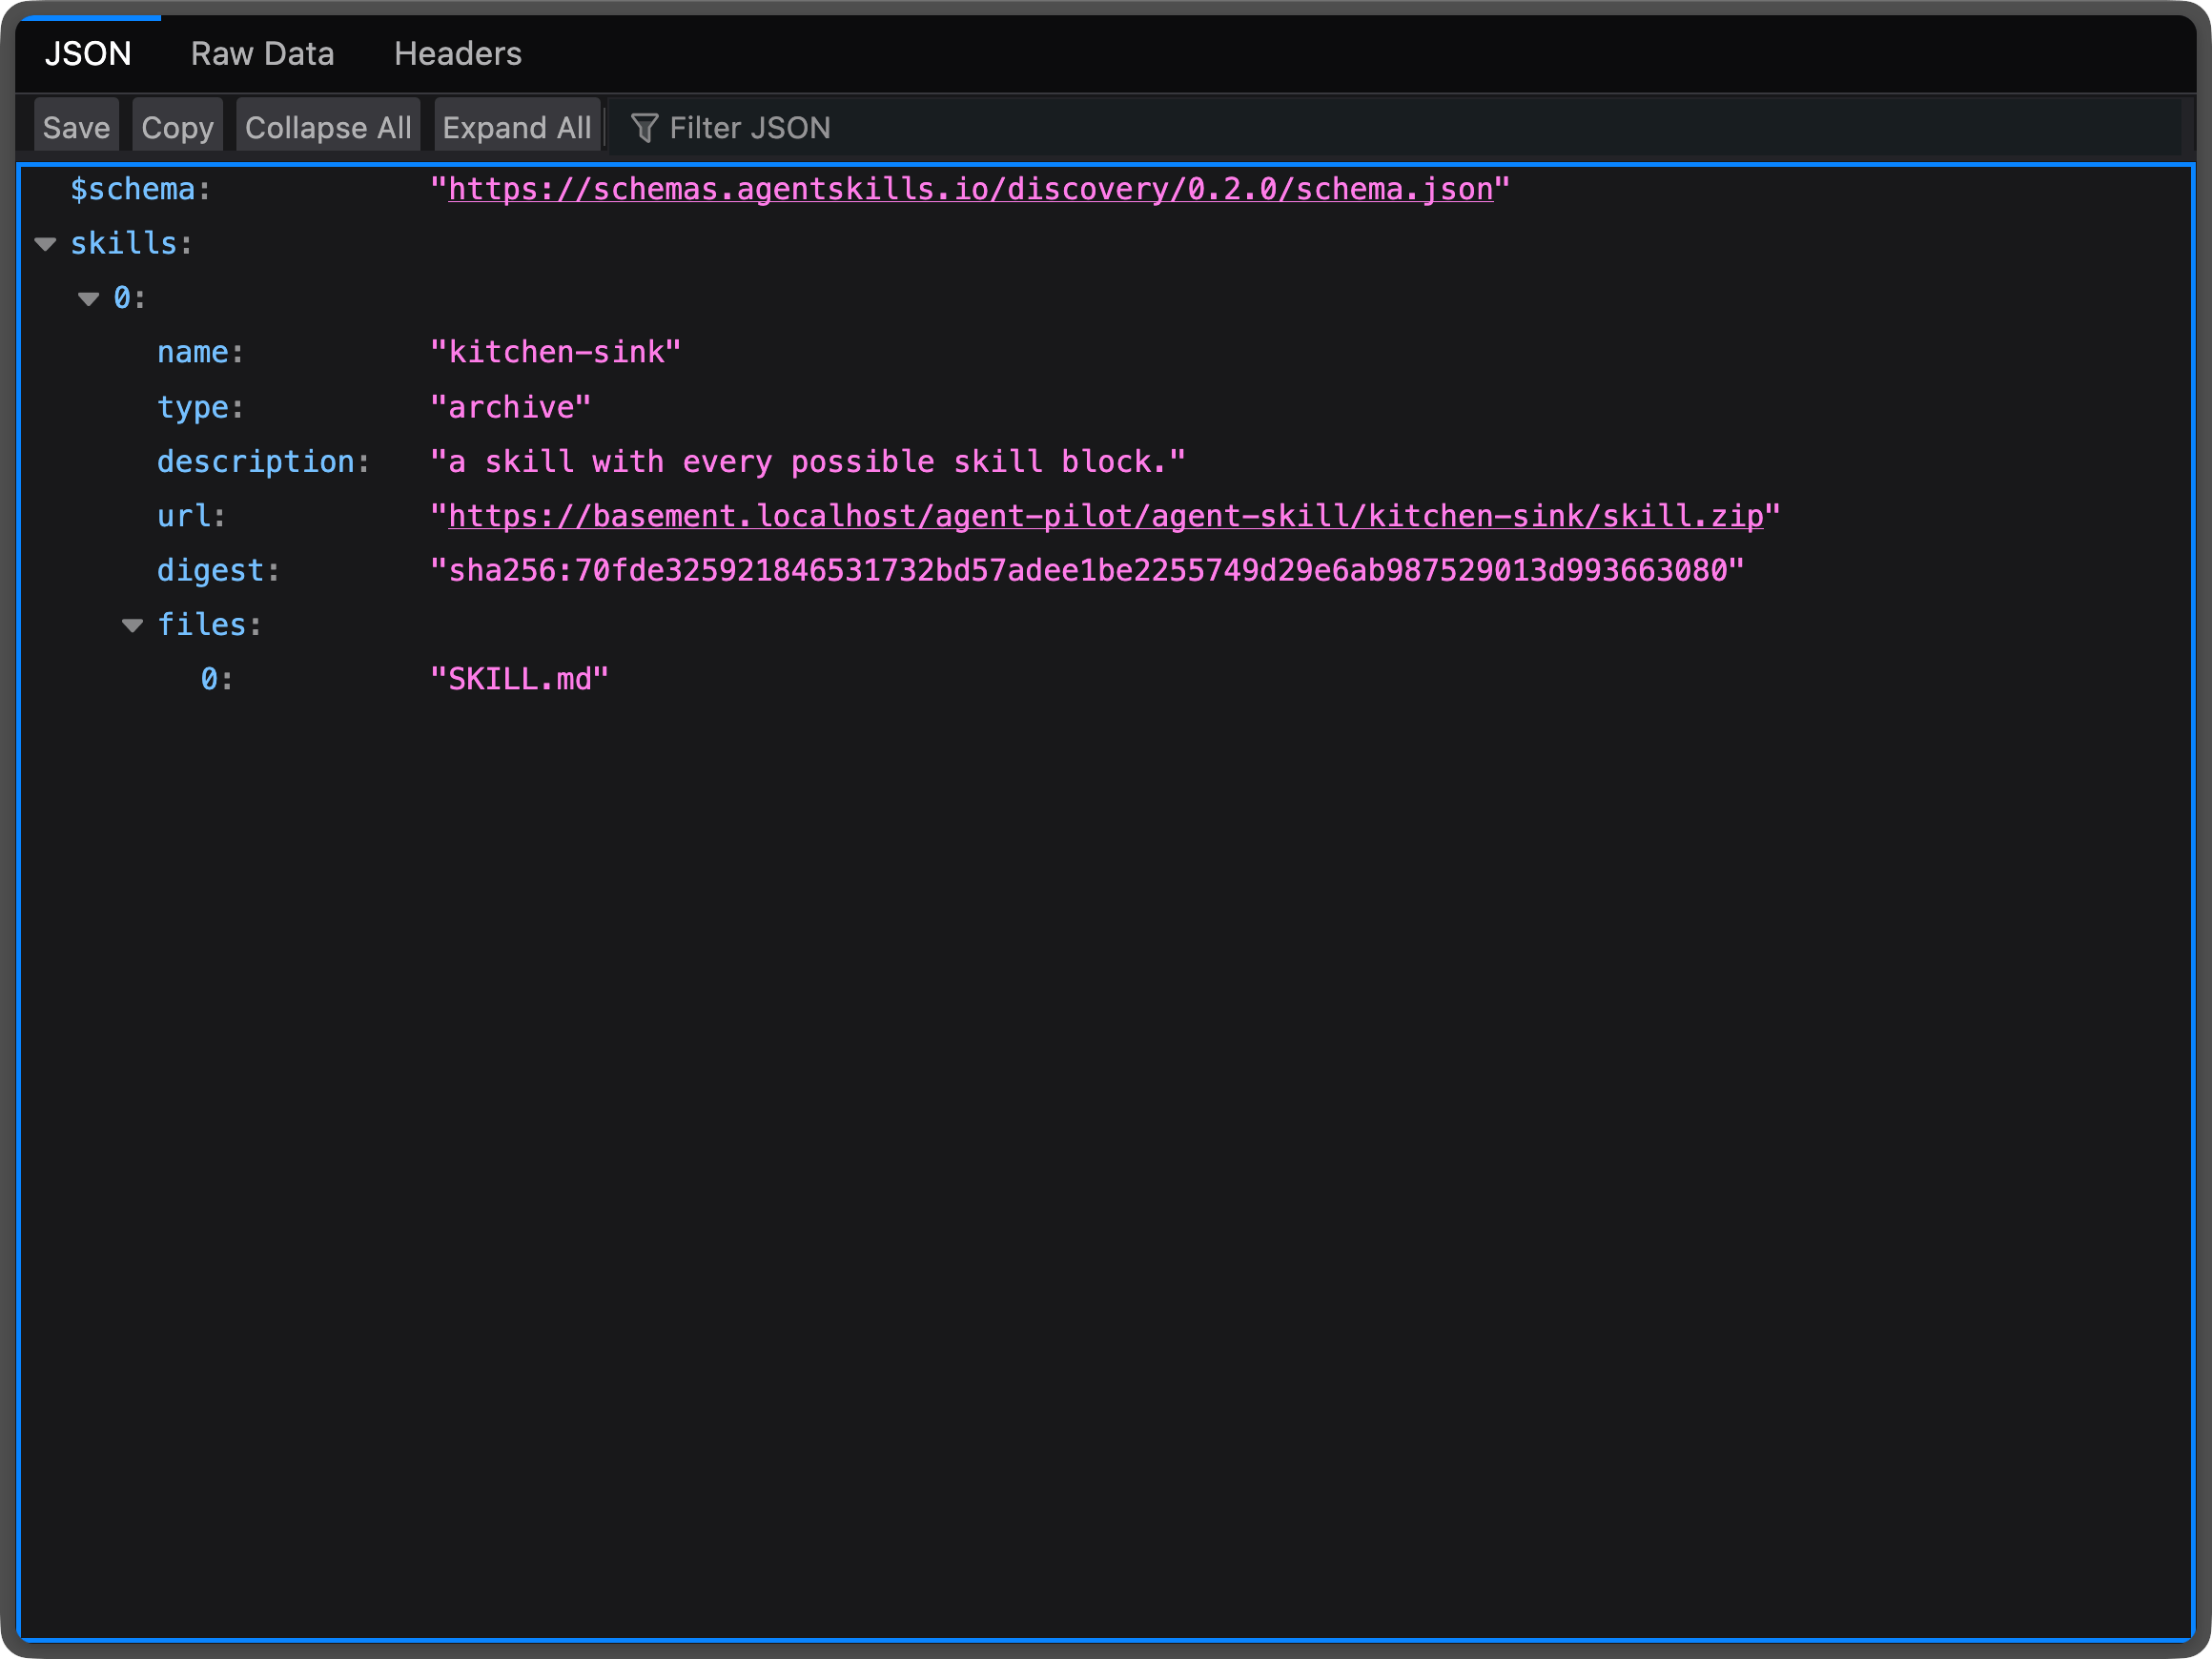Collapse the files node arrow
Viewport: 2212px width, 1659px height.
click(132, 626)
